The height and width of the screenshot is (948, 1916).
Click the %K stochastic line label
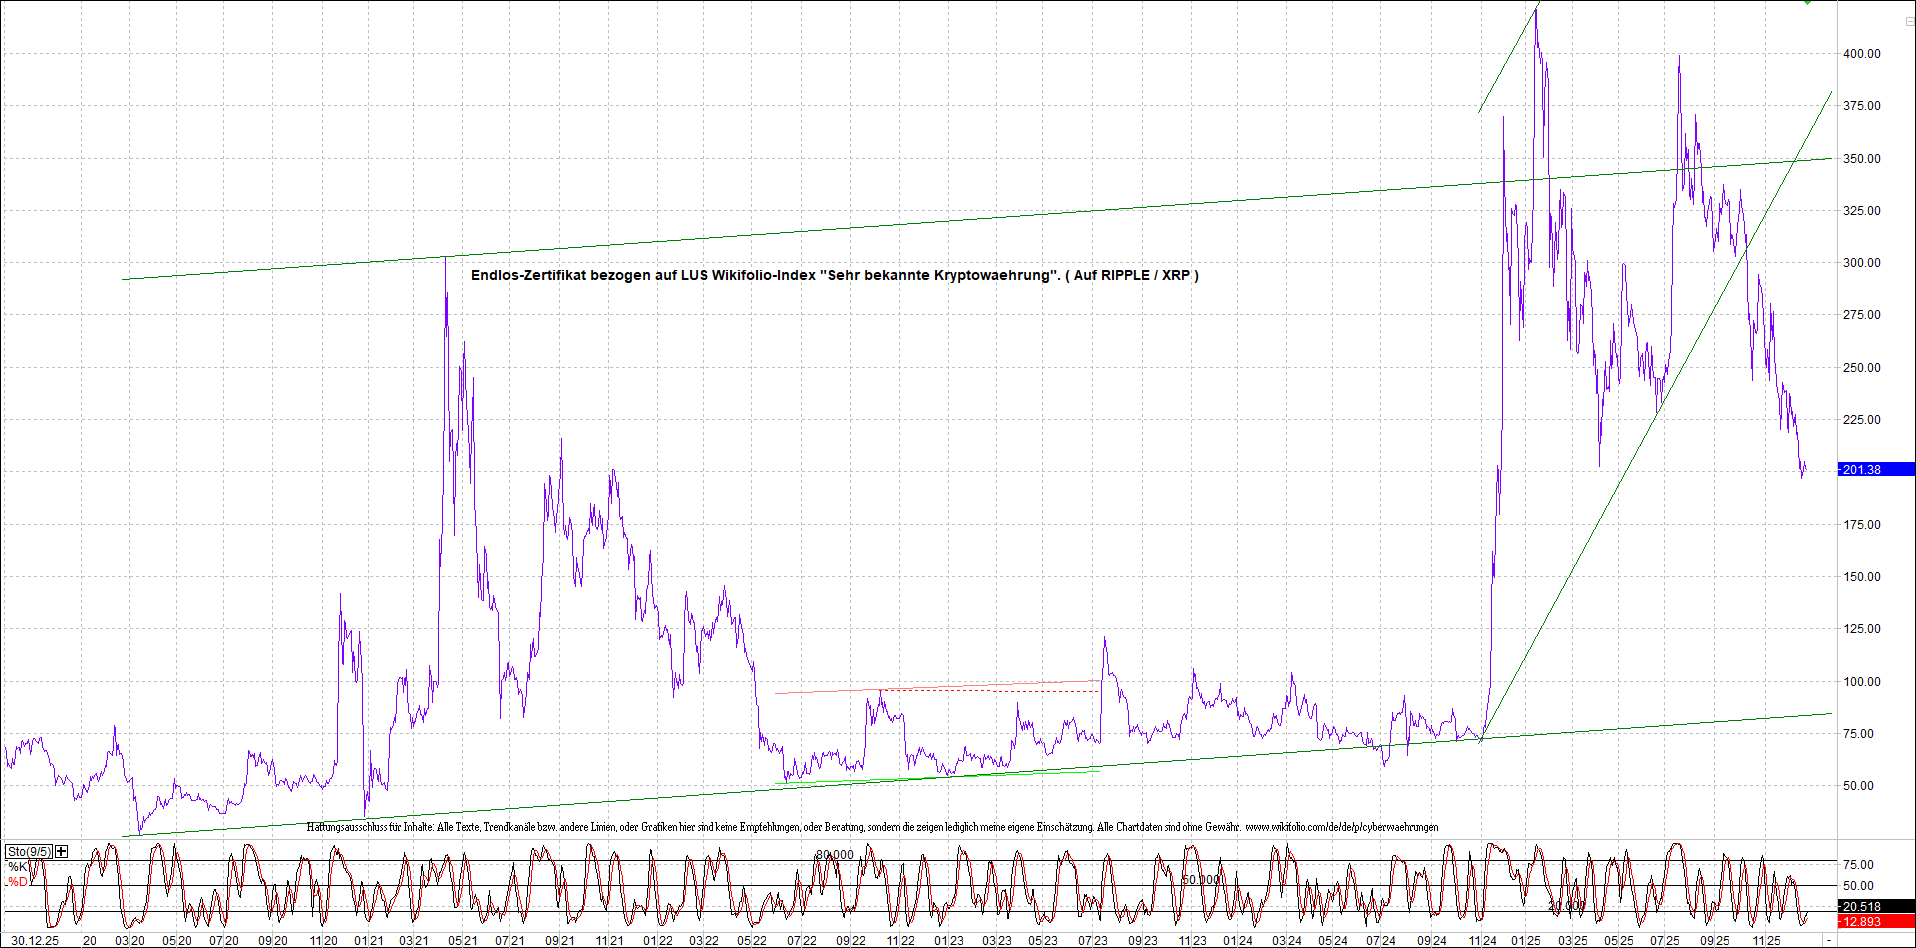pyautogui.click(x=18, y=867)
